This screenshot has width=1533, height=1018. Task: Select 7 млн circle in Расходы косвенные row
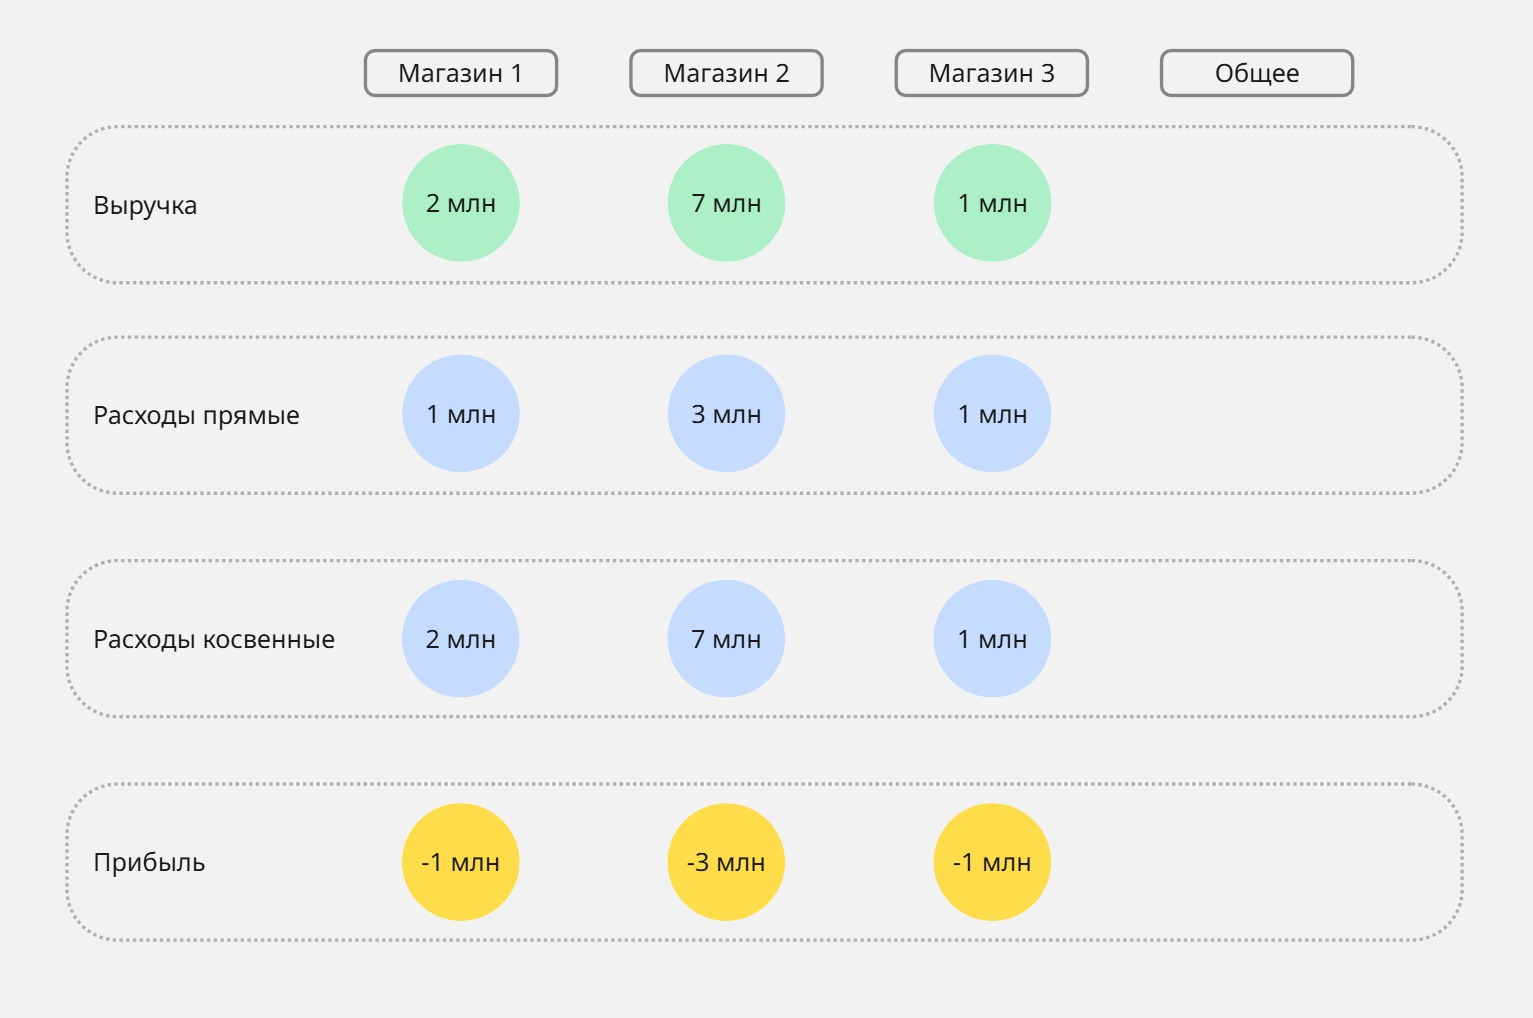726,639
